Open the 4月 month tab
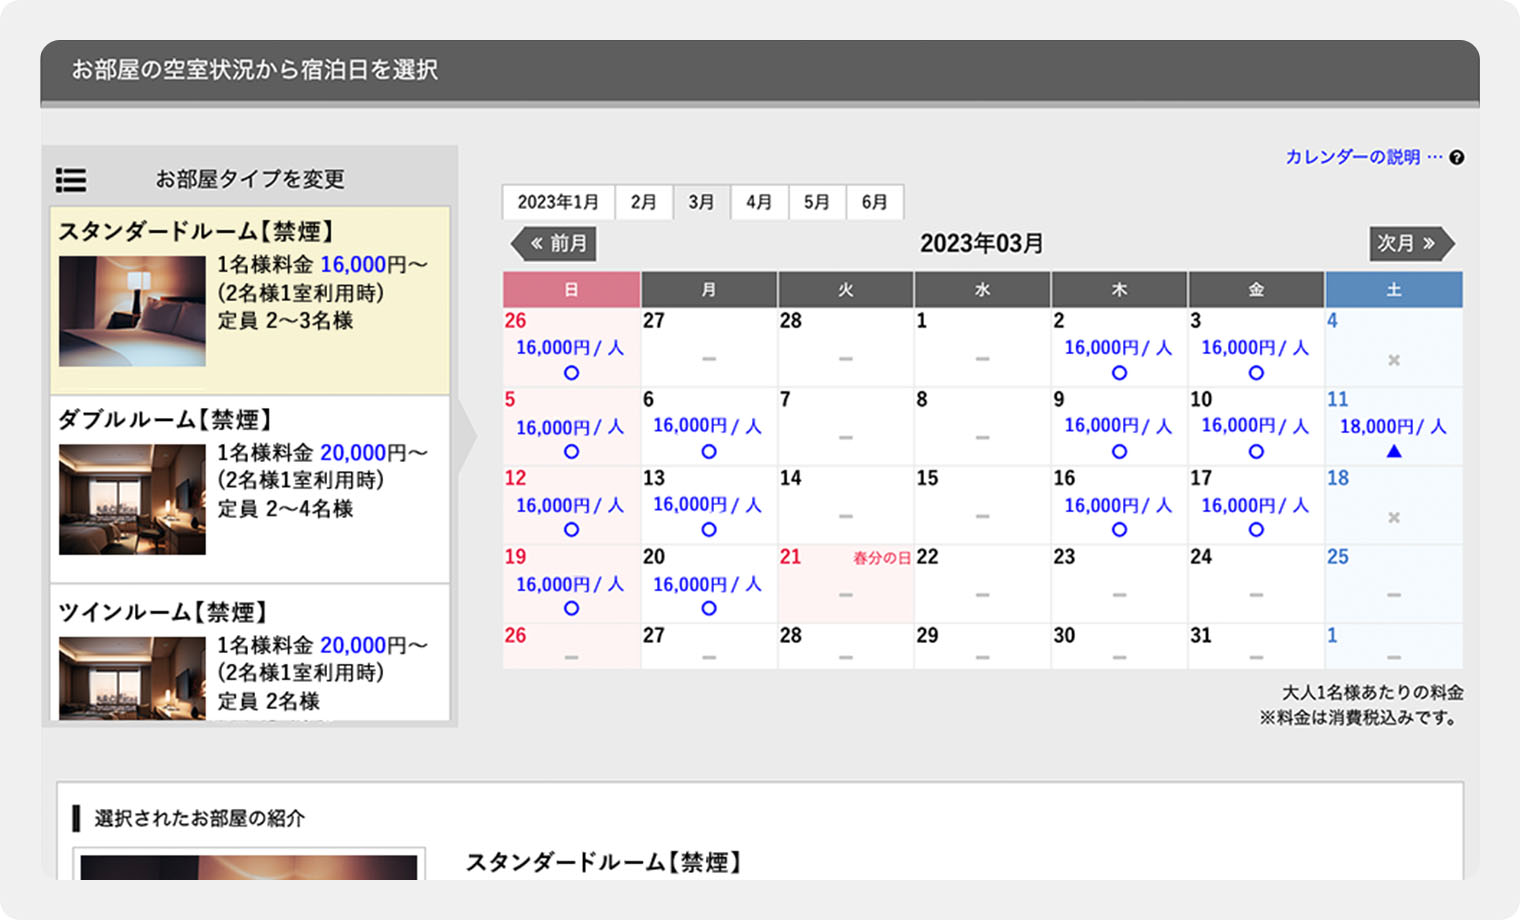Screen dimensions: 1520x920 coord(759,202)
